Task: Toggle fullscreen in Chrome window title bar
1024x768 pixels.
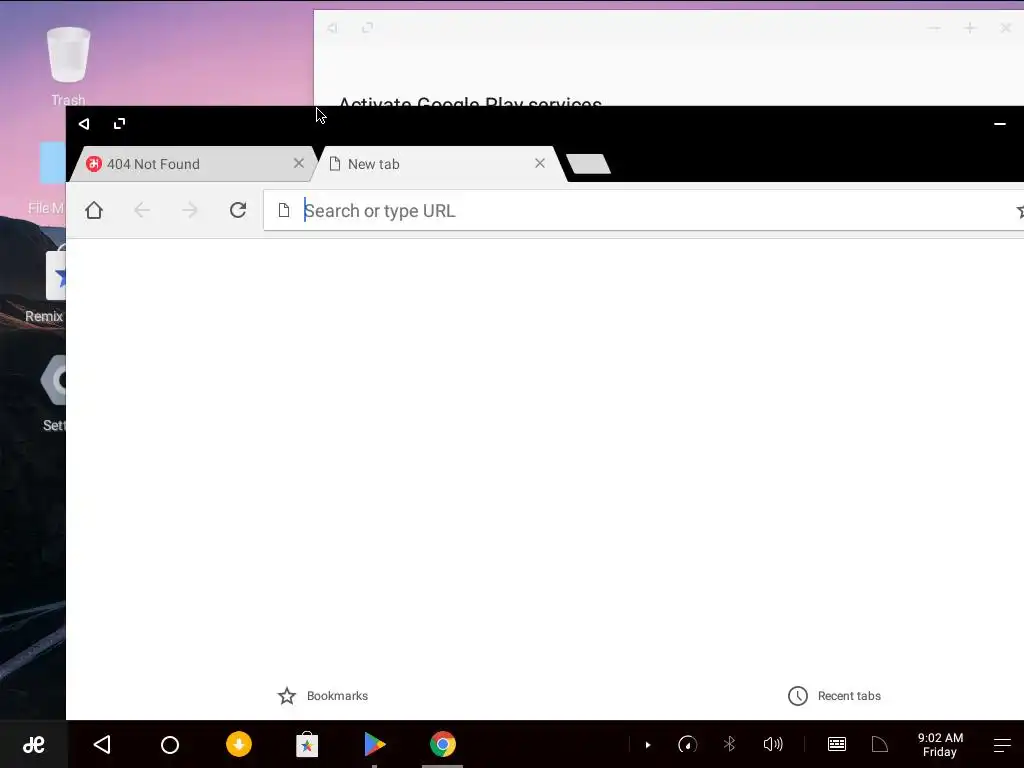Action: [x=119, y=123]
